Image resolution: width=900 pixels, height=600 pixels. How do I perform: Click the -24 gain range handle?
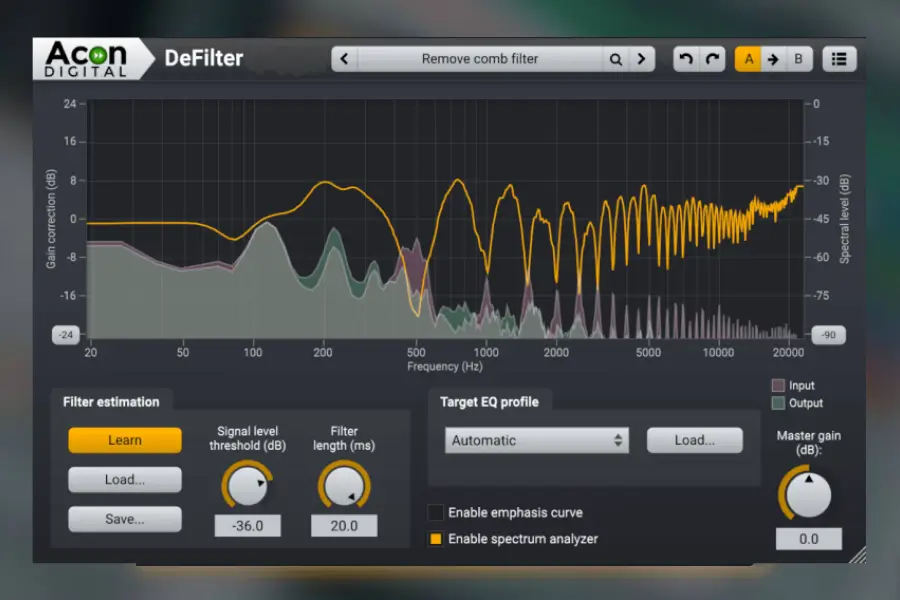[x=66, y=335]
